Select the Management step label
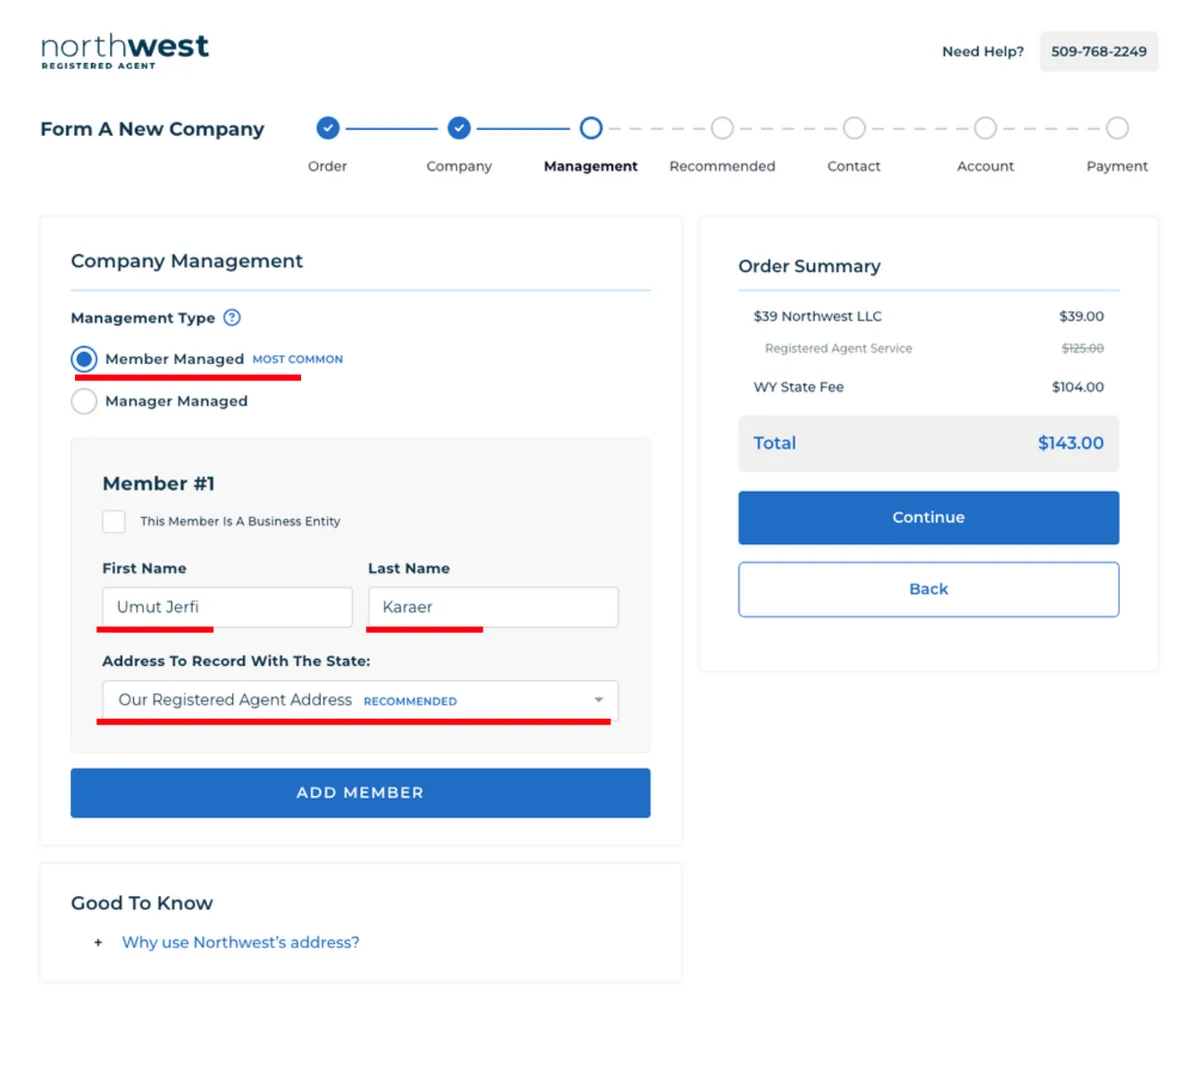 tap(590, 166)
